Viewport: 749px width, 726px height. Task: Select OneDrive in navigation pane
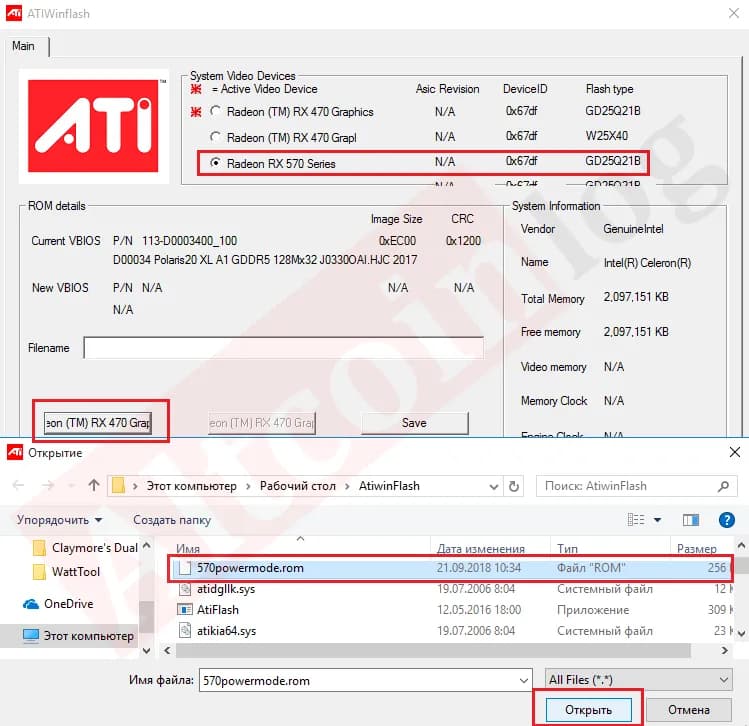(58, 604)
